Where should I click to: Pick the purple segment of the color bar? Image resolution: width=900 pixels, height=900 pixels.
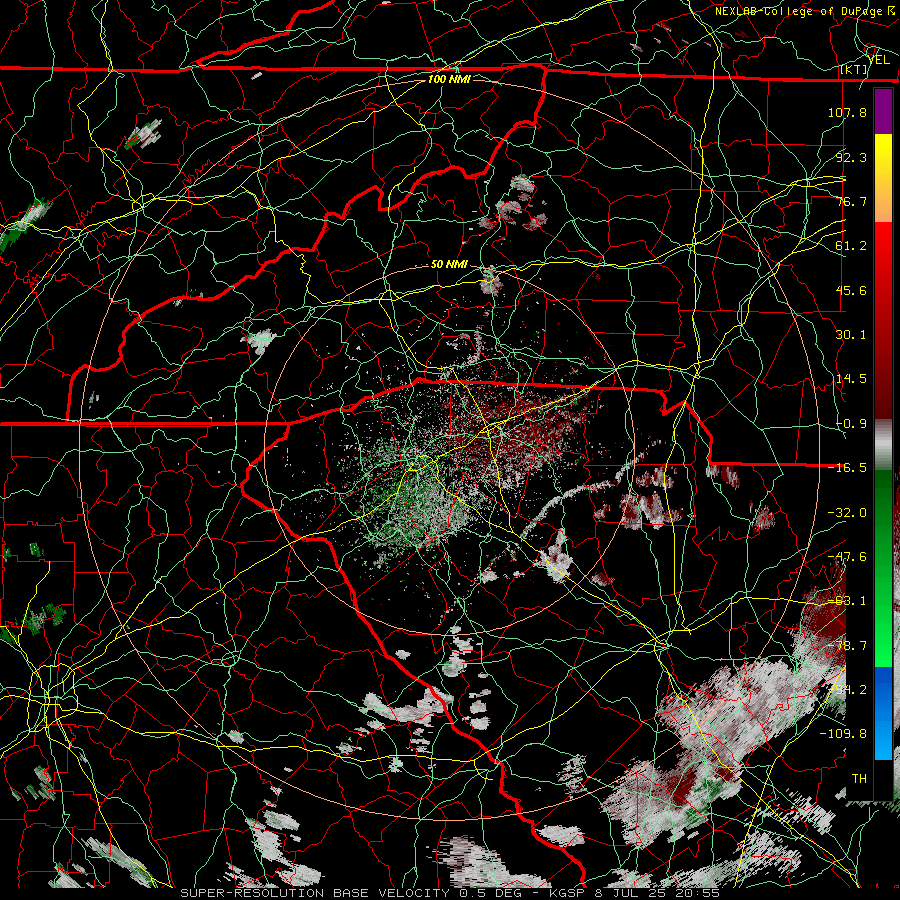(x=883, y=111)
